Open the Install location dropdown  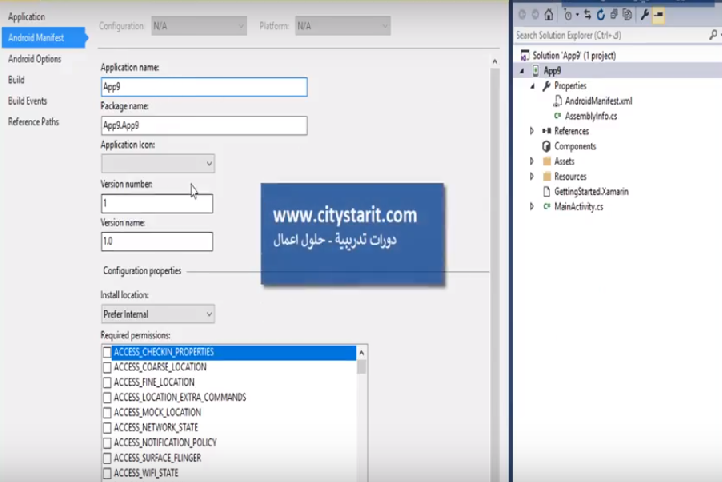point(158,314)
